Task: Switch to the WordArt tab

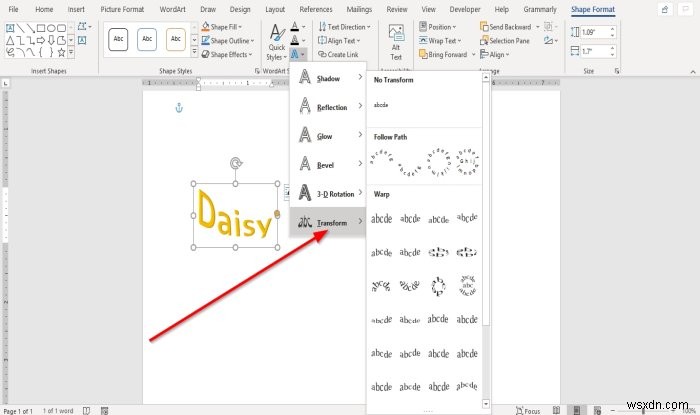Action: click(x=172, y=9)
